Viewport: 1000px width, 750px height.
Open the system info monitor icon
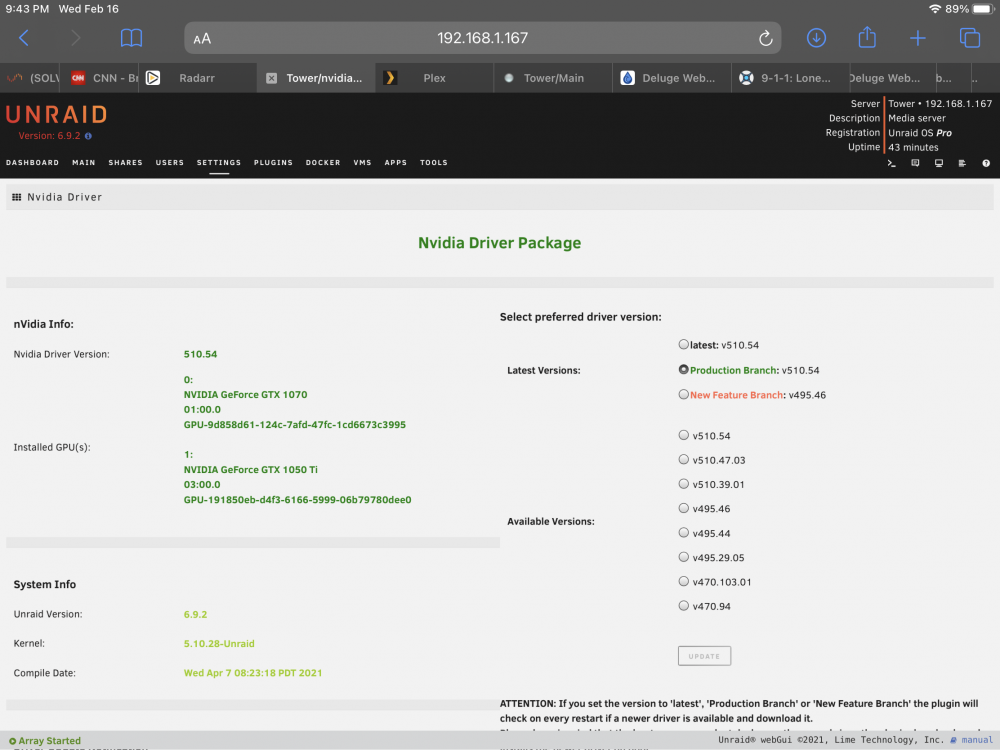pyautogui.click(x=939, y=163)
